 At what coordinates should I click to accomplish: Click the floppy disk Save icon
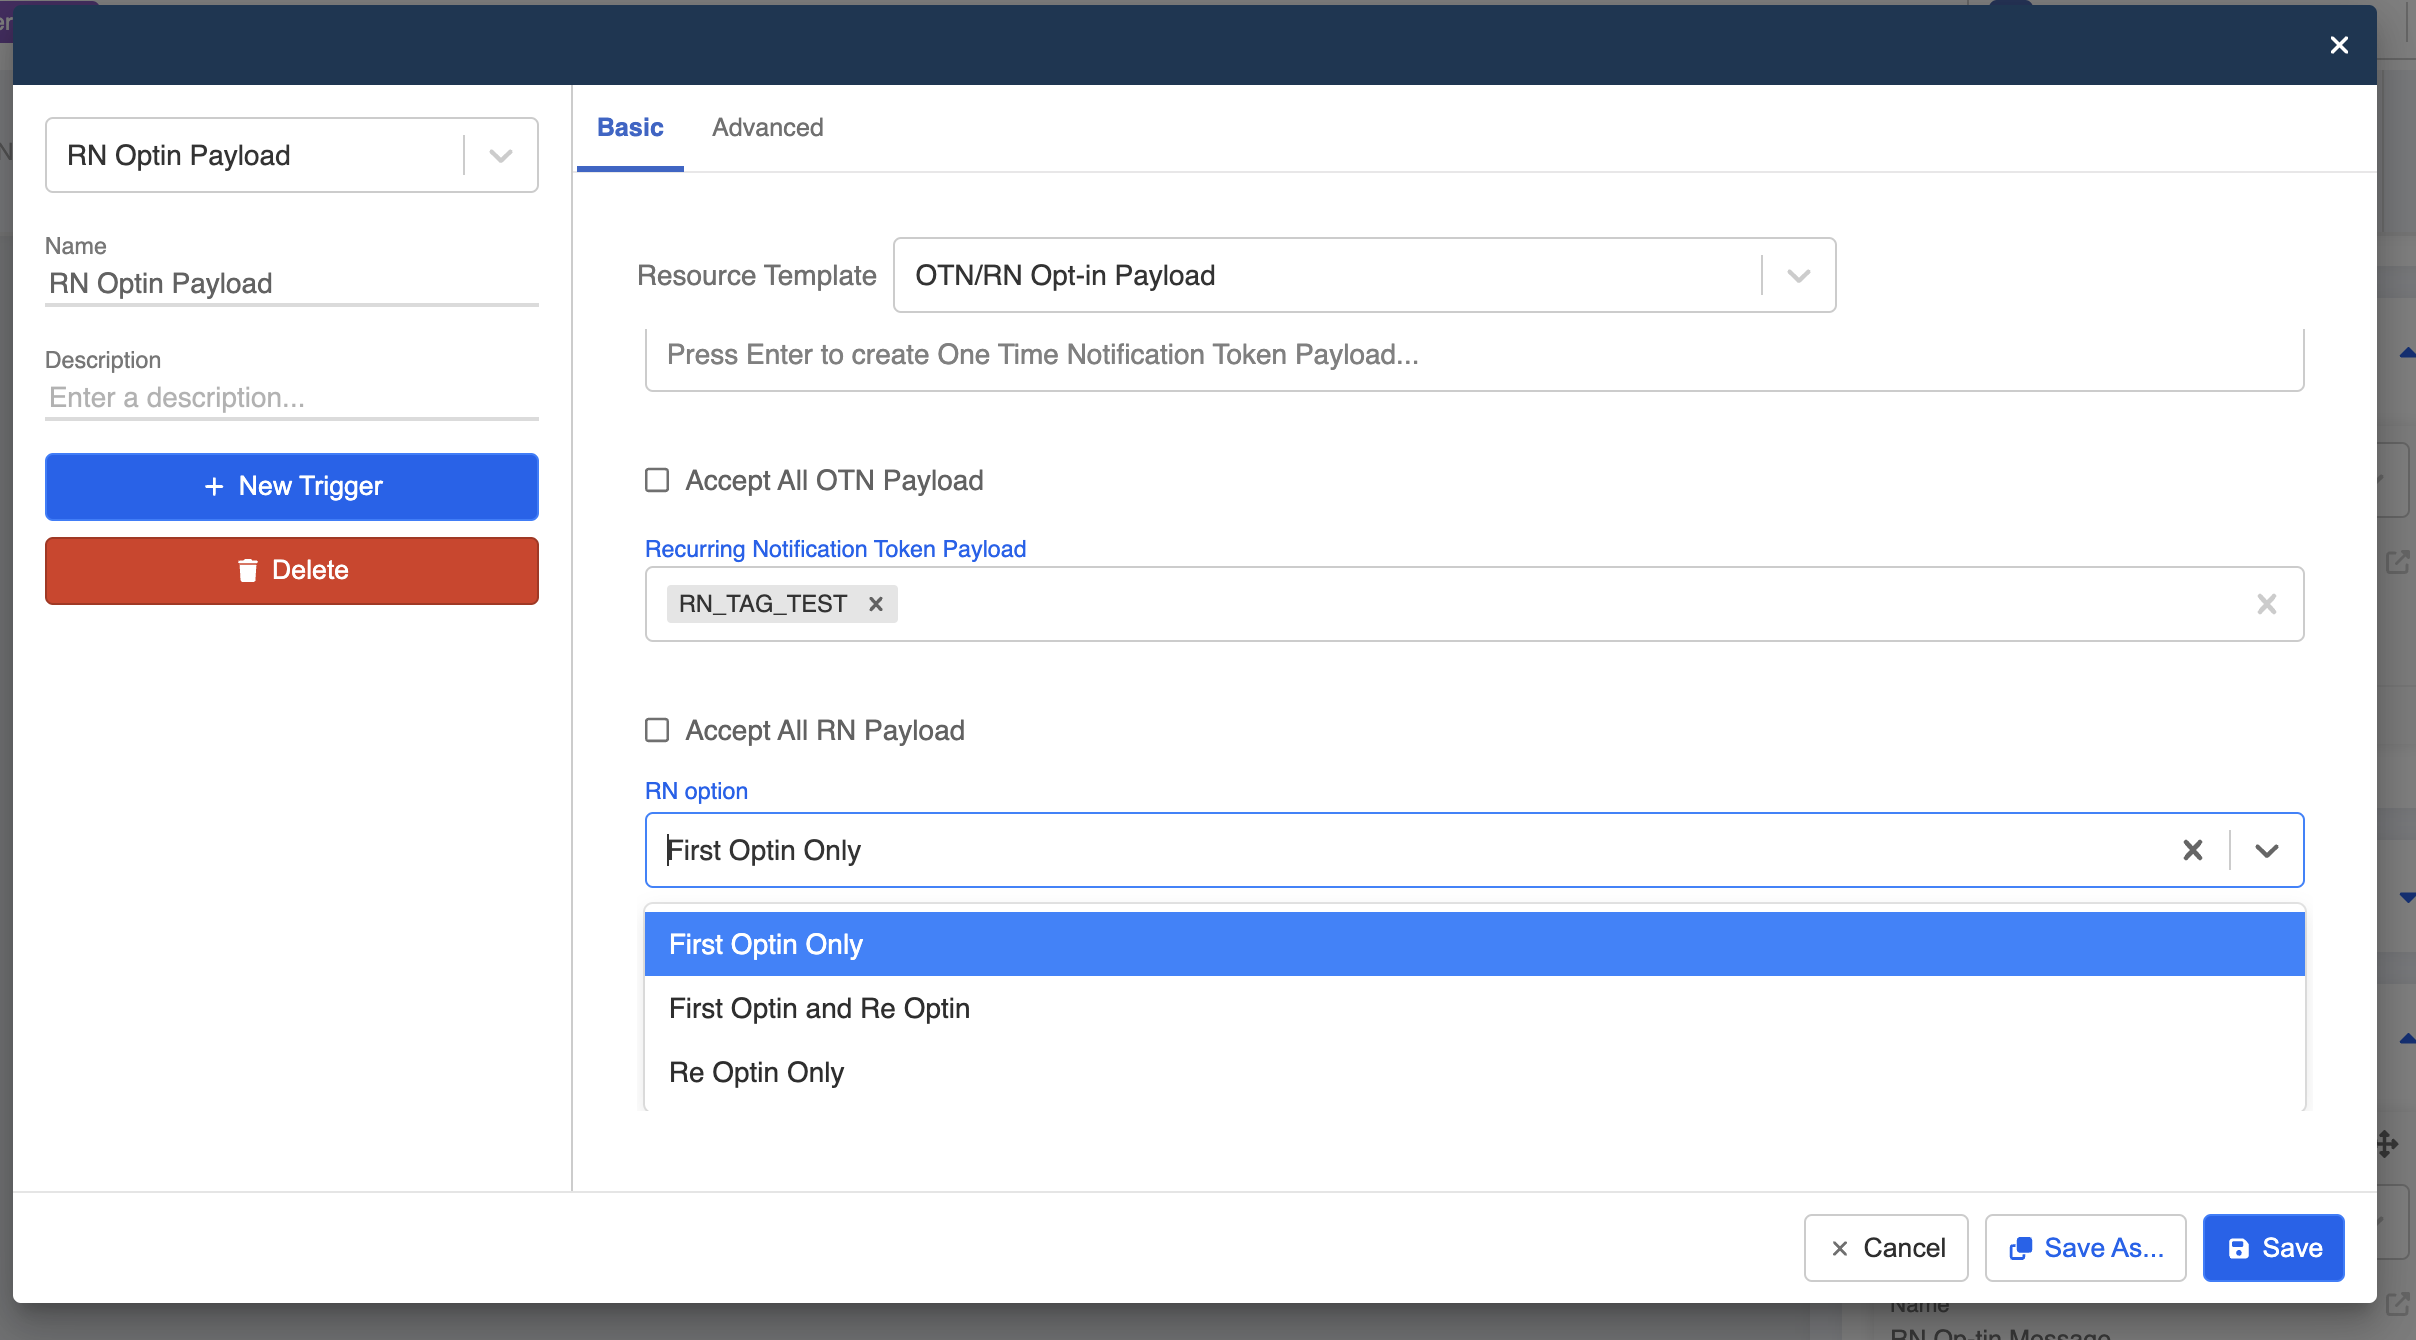(2238, 1248)
